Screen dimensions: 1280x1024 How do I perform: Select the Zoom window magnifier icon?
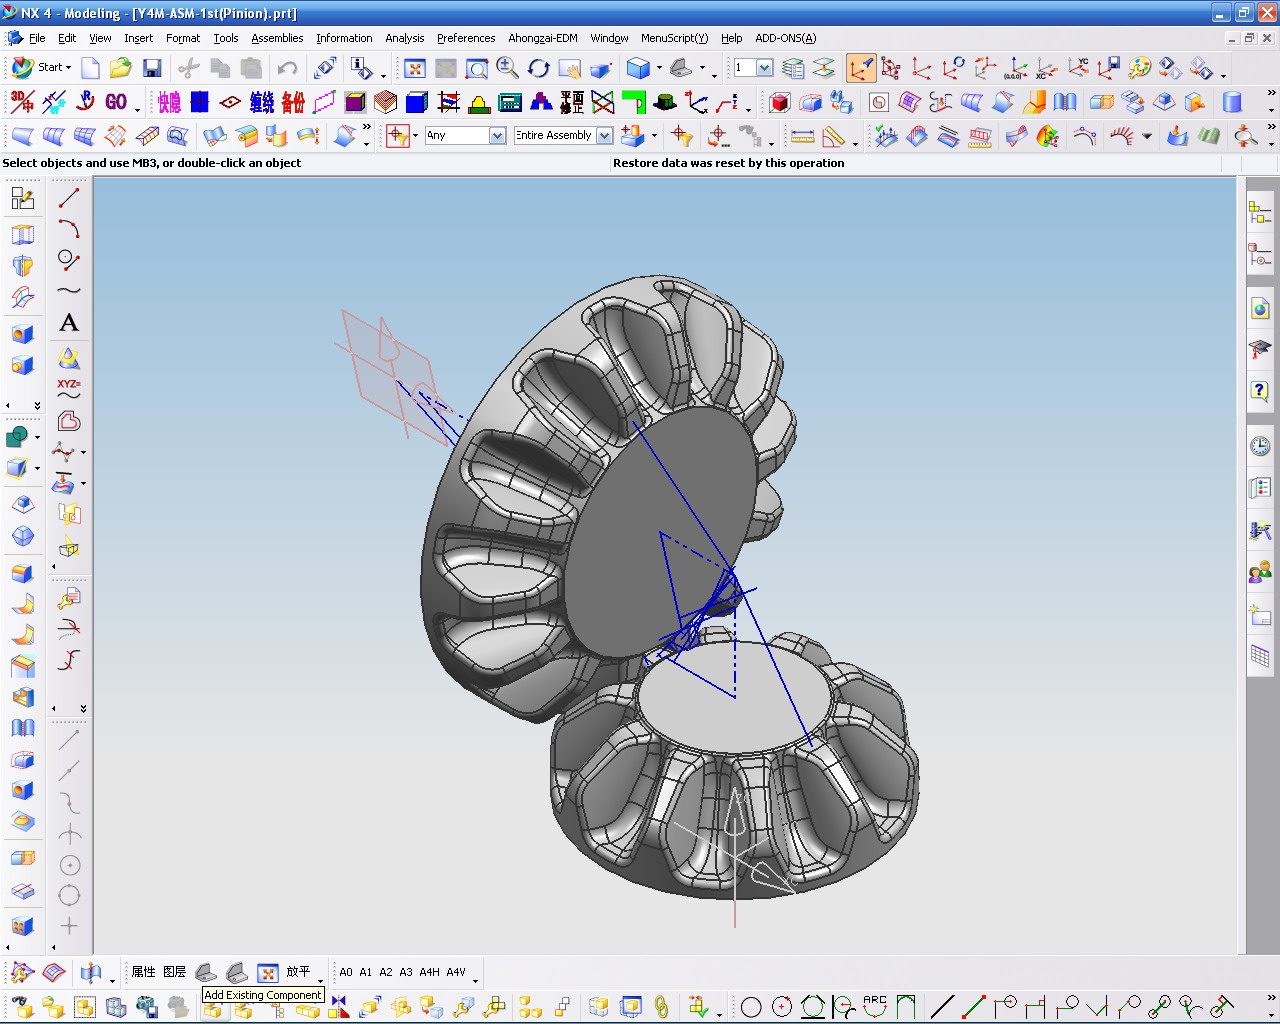477,68
